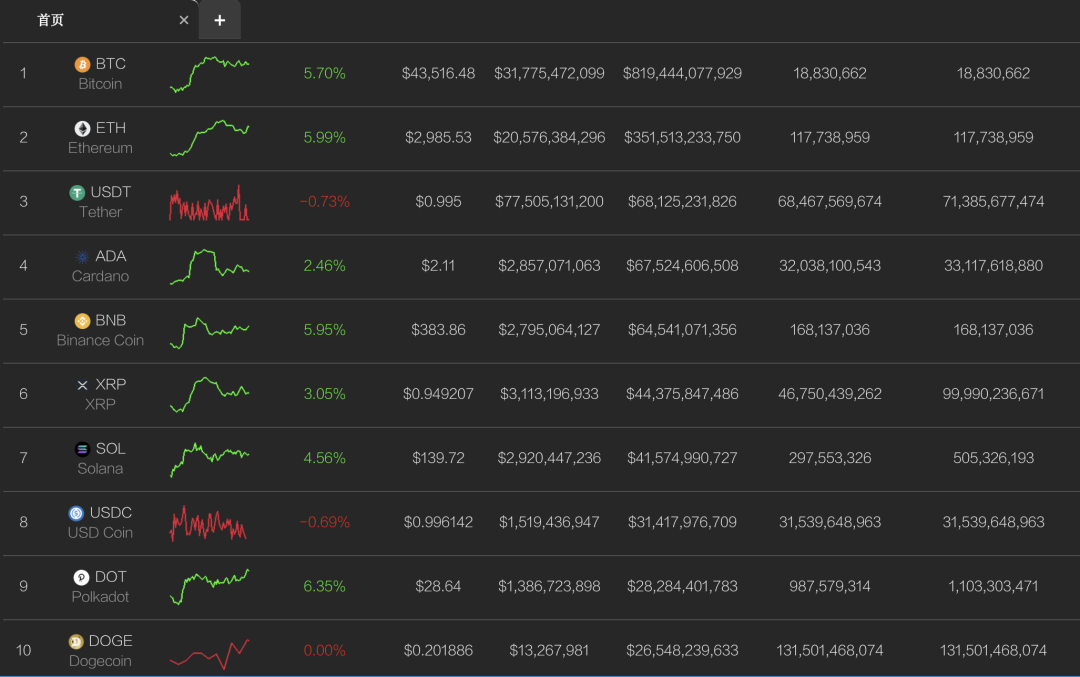Open the XRP price sparkline chart
1080x677 pixels.
point(209,395)
